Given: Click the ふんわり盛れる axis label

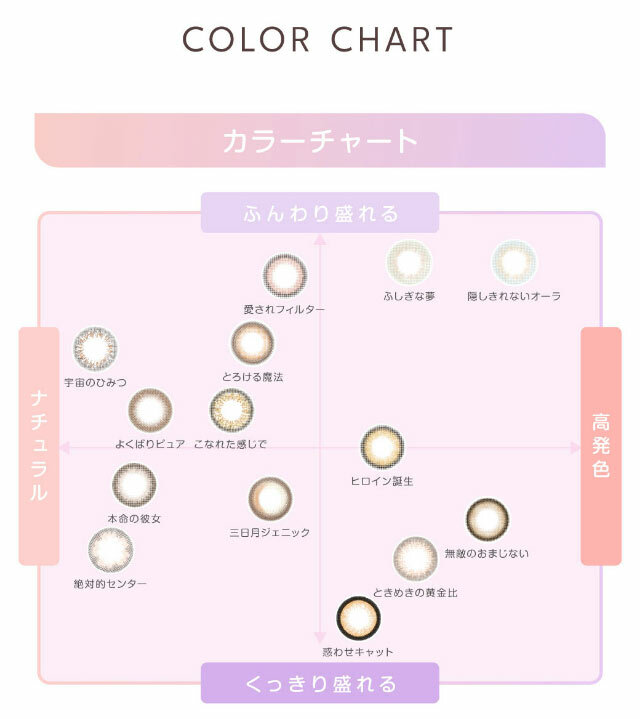Looking at the screenshot, I should pyautogui.click(x=320, y=213).
